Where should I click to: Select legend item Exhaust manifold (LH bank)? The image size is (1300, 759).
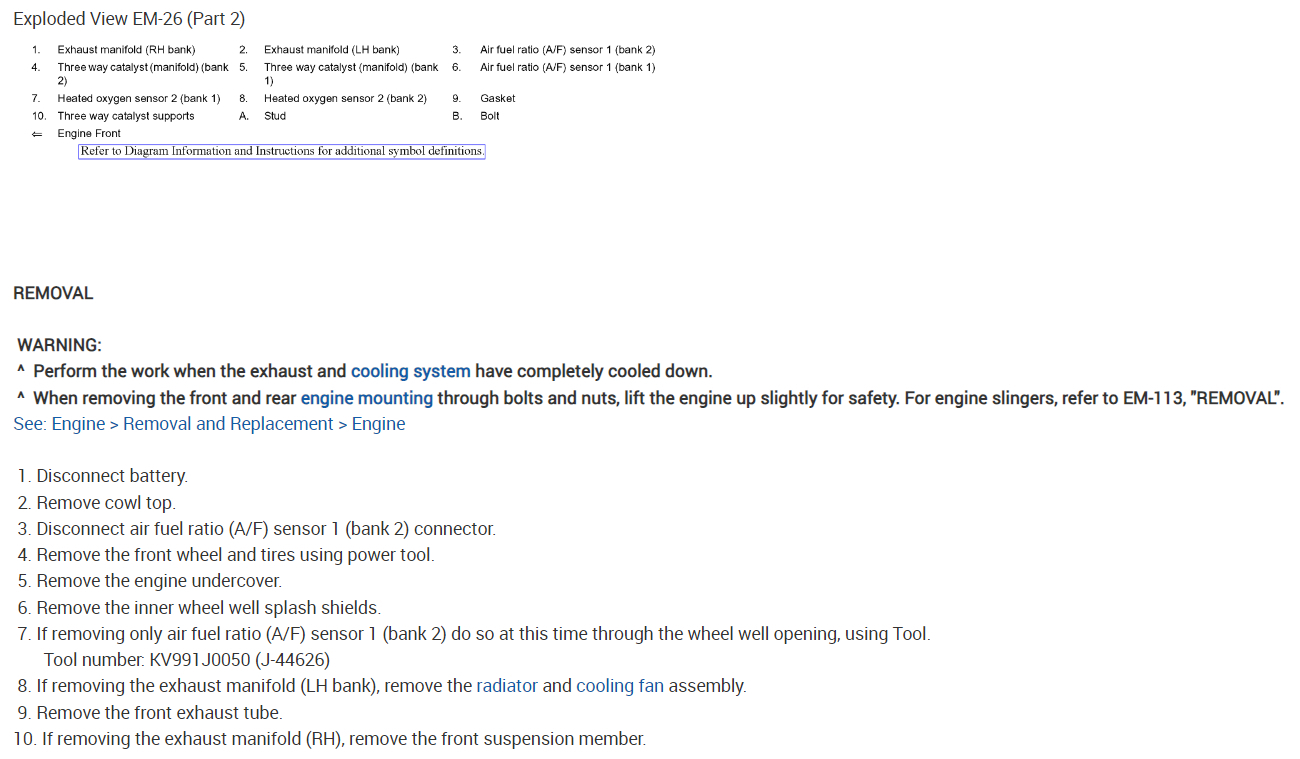coord(331,50)
